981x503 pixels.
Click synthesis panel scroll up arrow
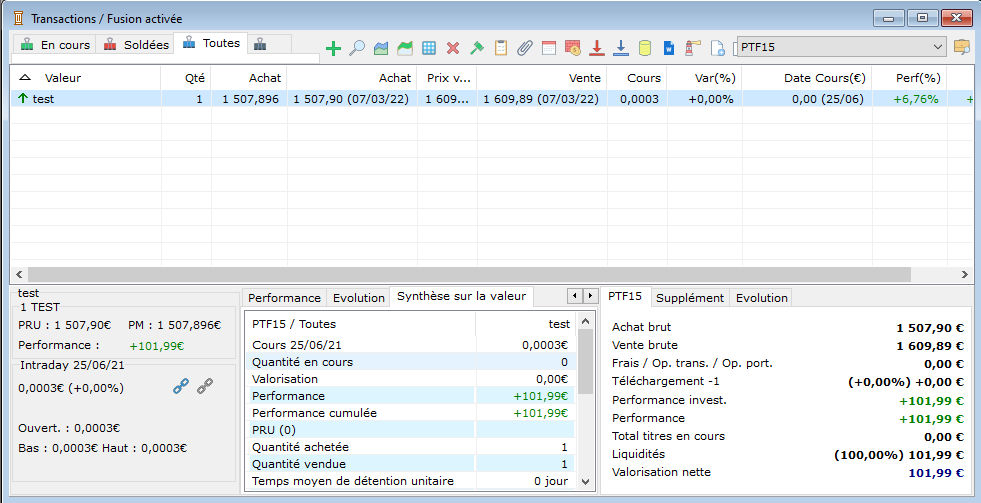pos(586,322)
